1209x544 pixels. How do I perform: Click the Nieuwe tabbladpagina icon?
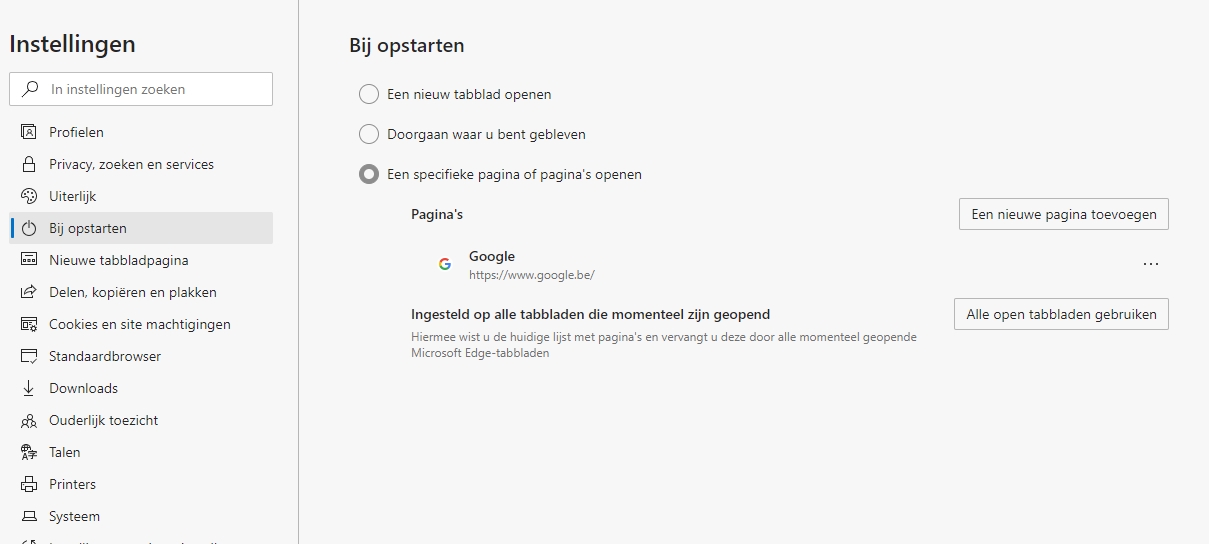(29, 260)
